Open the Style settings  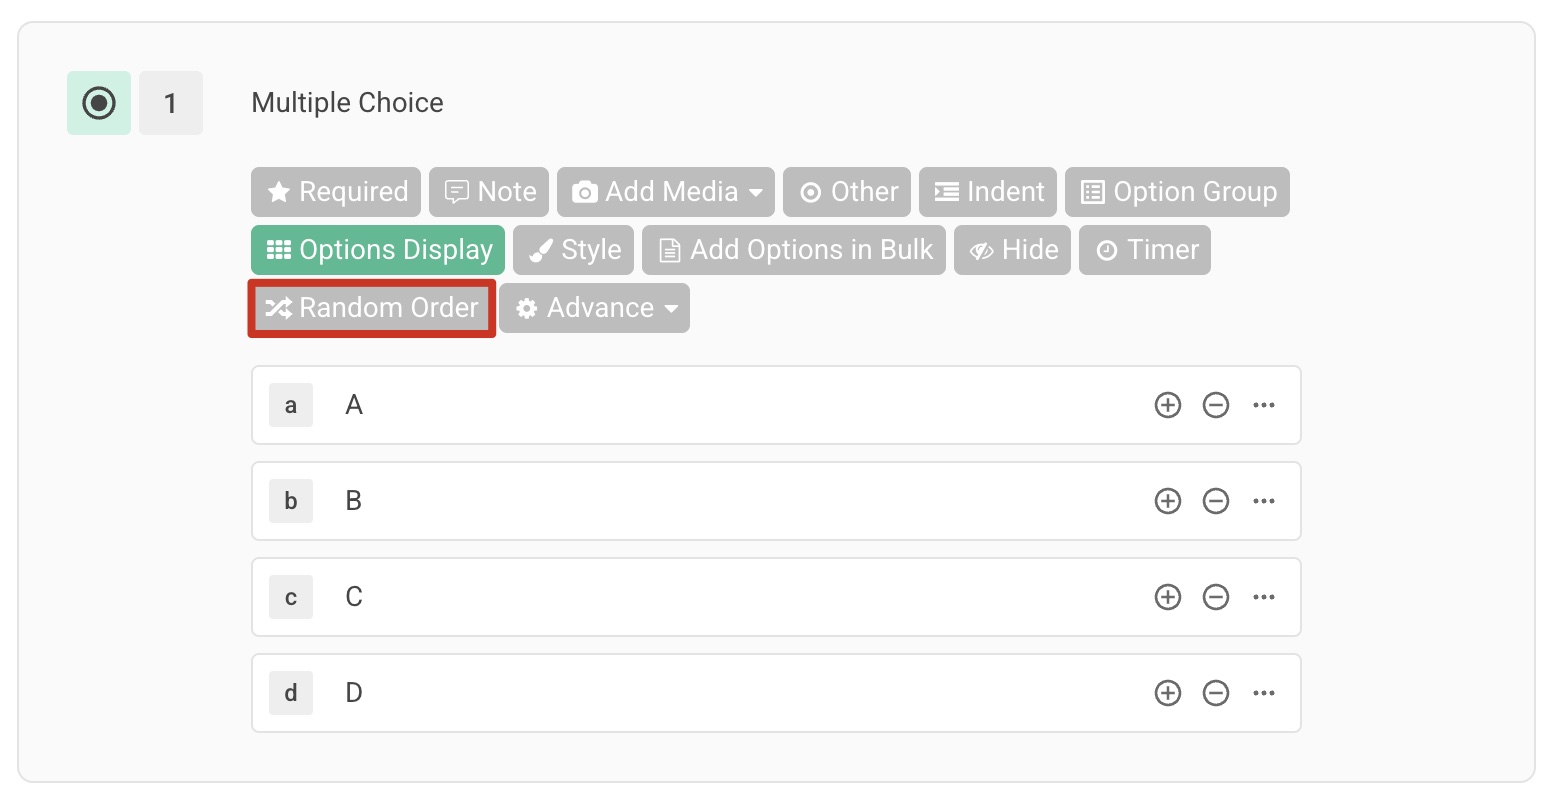574,250
